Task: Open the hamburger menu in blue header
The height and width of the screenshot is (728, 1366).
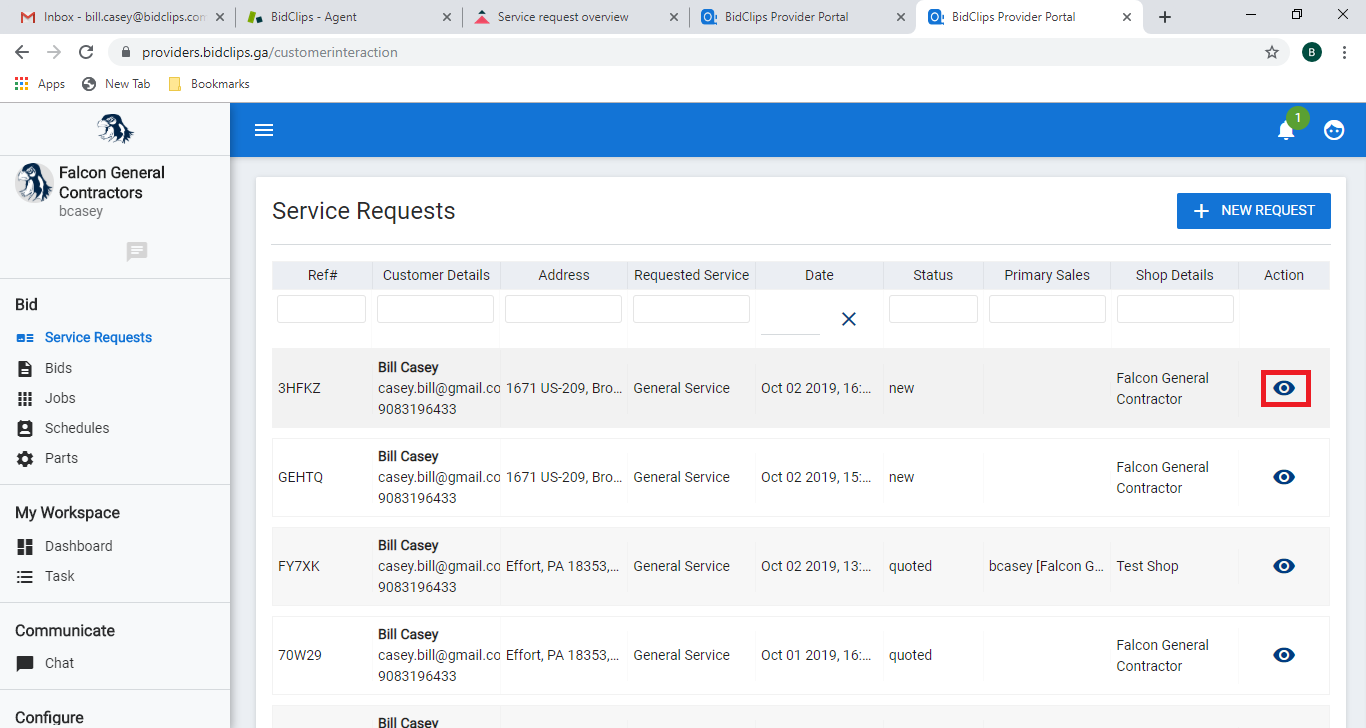Action: (x=264, y=130)
